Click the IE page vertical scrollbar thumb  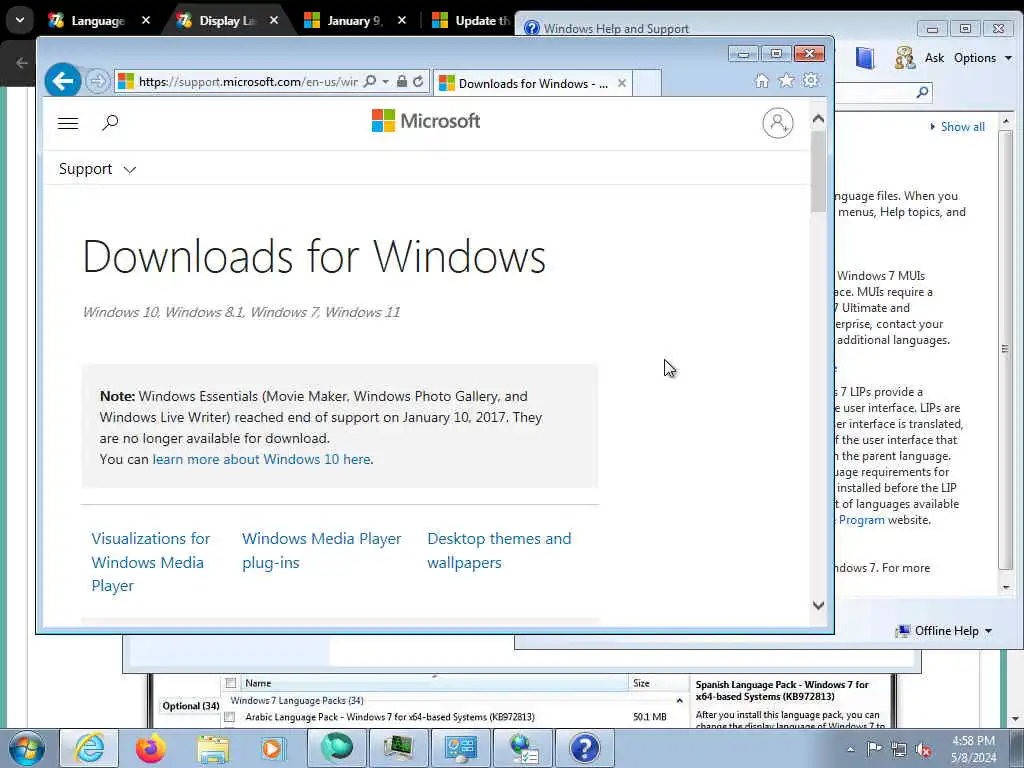(x=818, y=172)
